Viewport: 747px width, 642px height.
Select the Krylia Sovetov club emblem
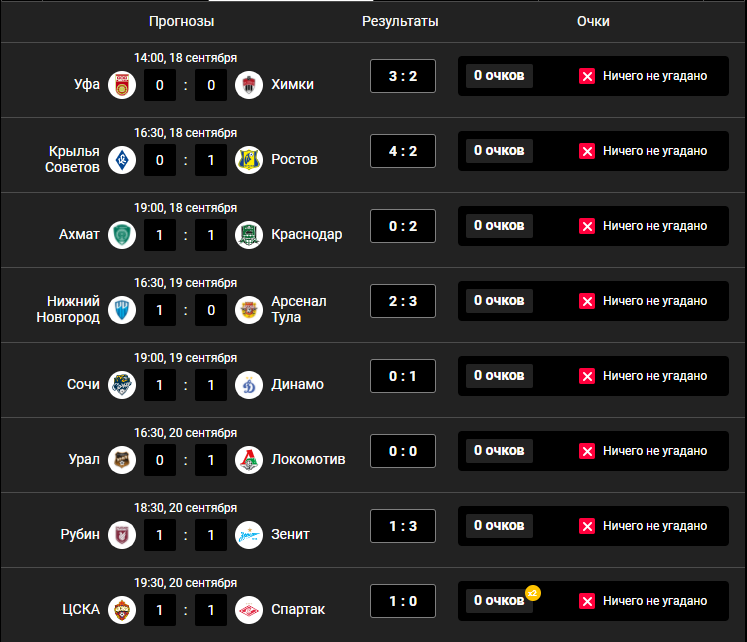(122, 160)
